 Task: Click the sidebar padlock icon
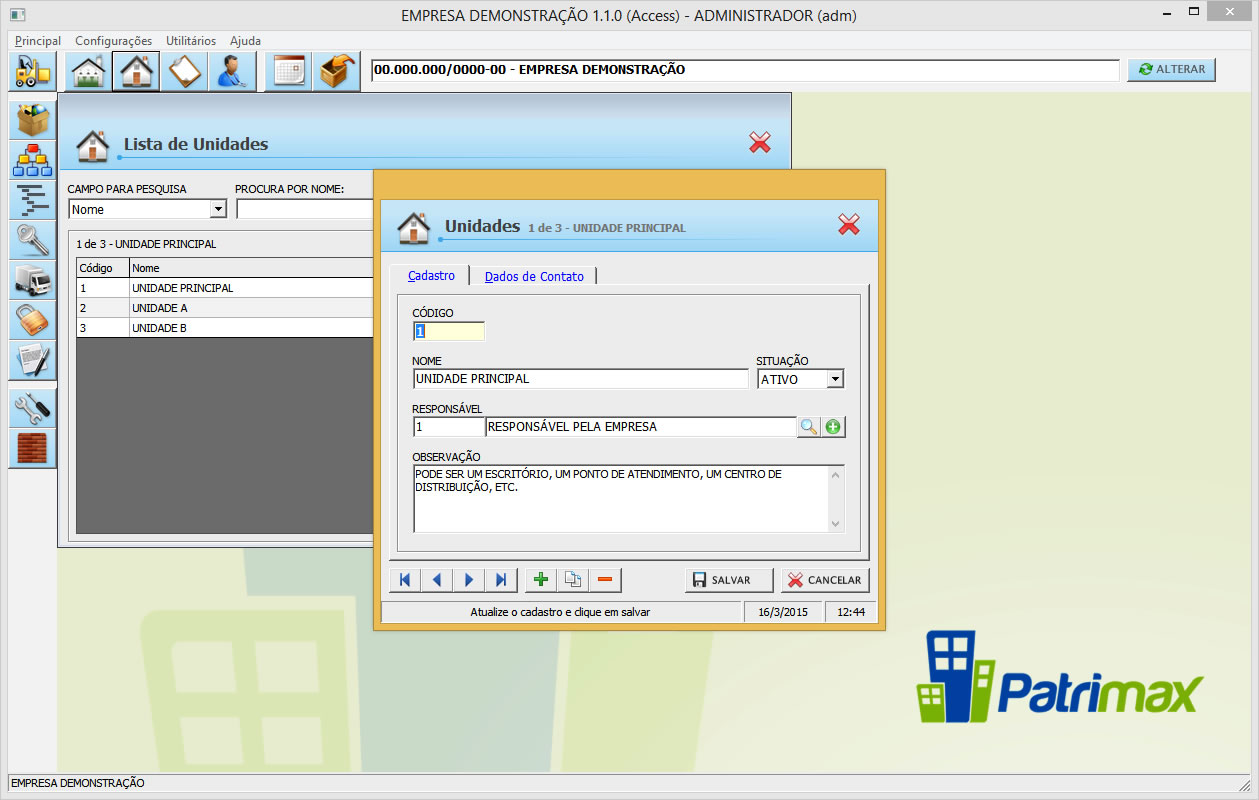[x=33, y=320]
